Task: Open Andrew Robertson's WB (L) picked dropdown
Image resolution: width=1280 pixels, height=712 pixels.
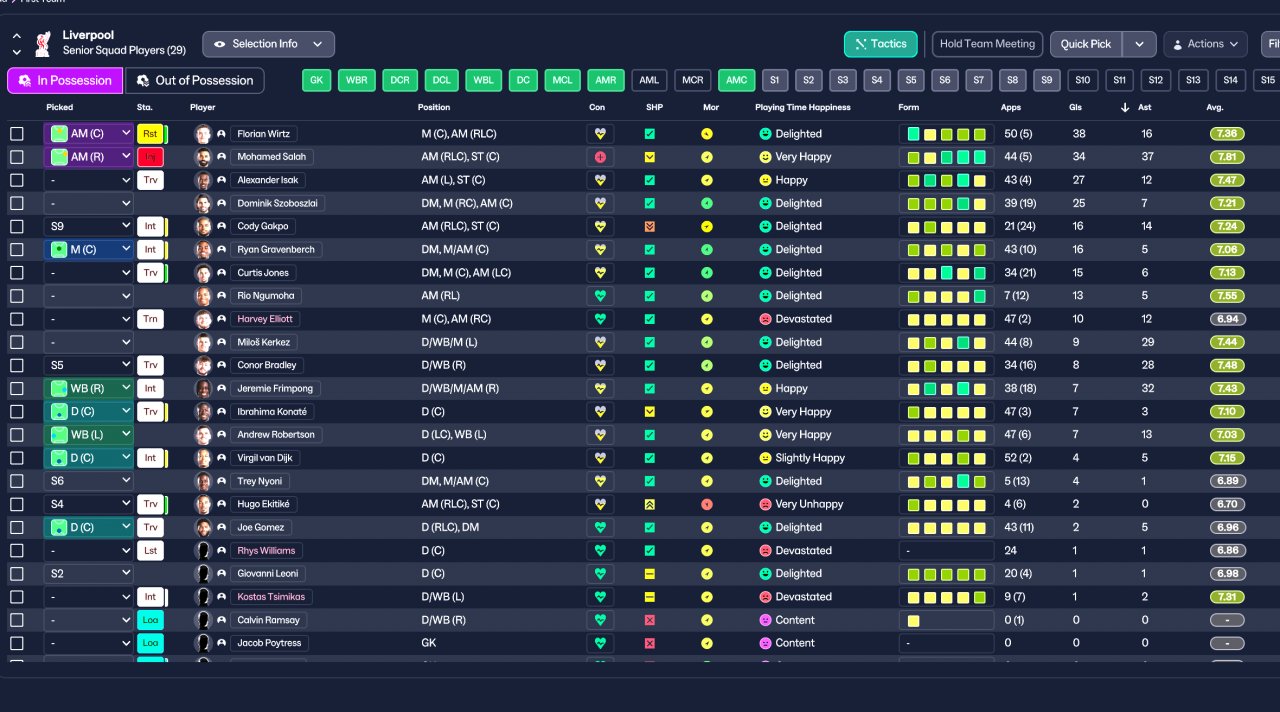Action: (89, 435)
